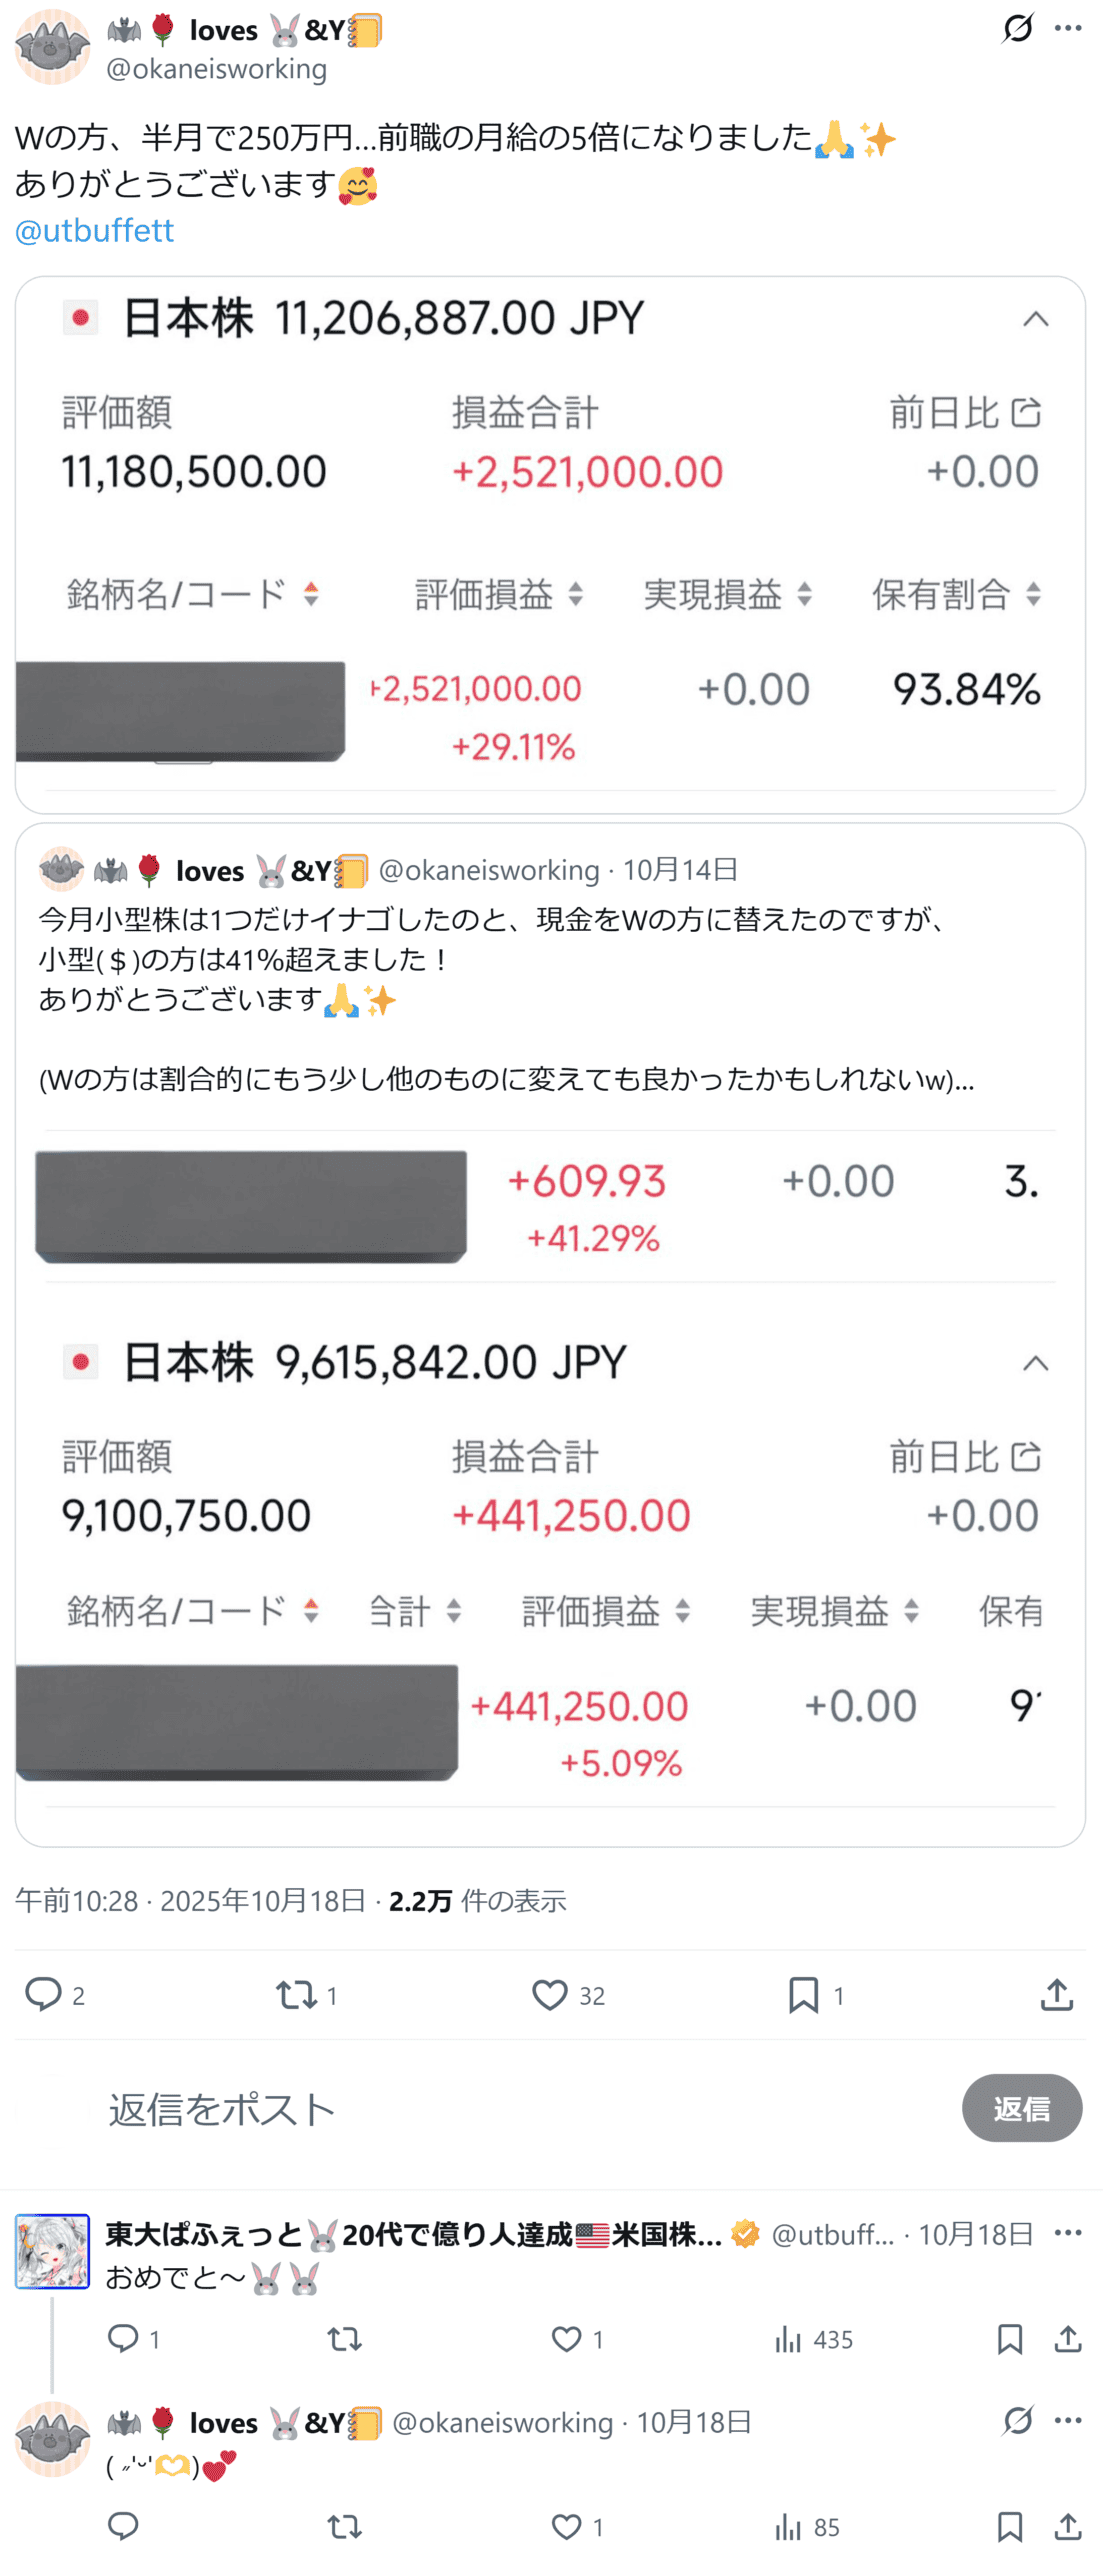Image resolution: width=1103 pixels, height=2560 pixels.
Task: Open the anime avatar of the 東大ぱふぇっと reply
Action: click(x=52, y=2250)
